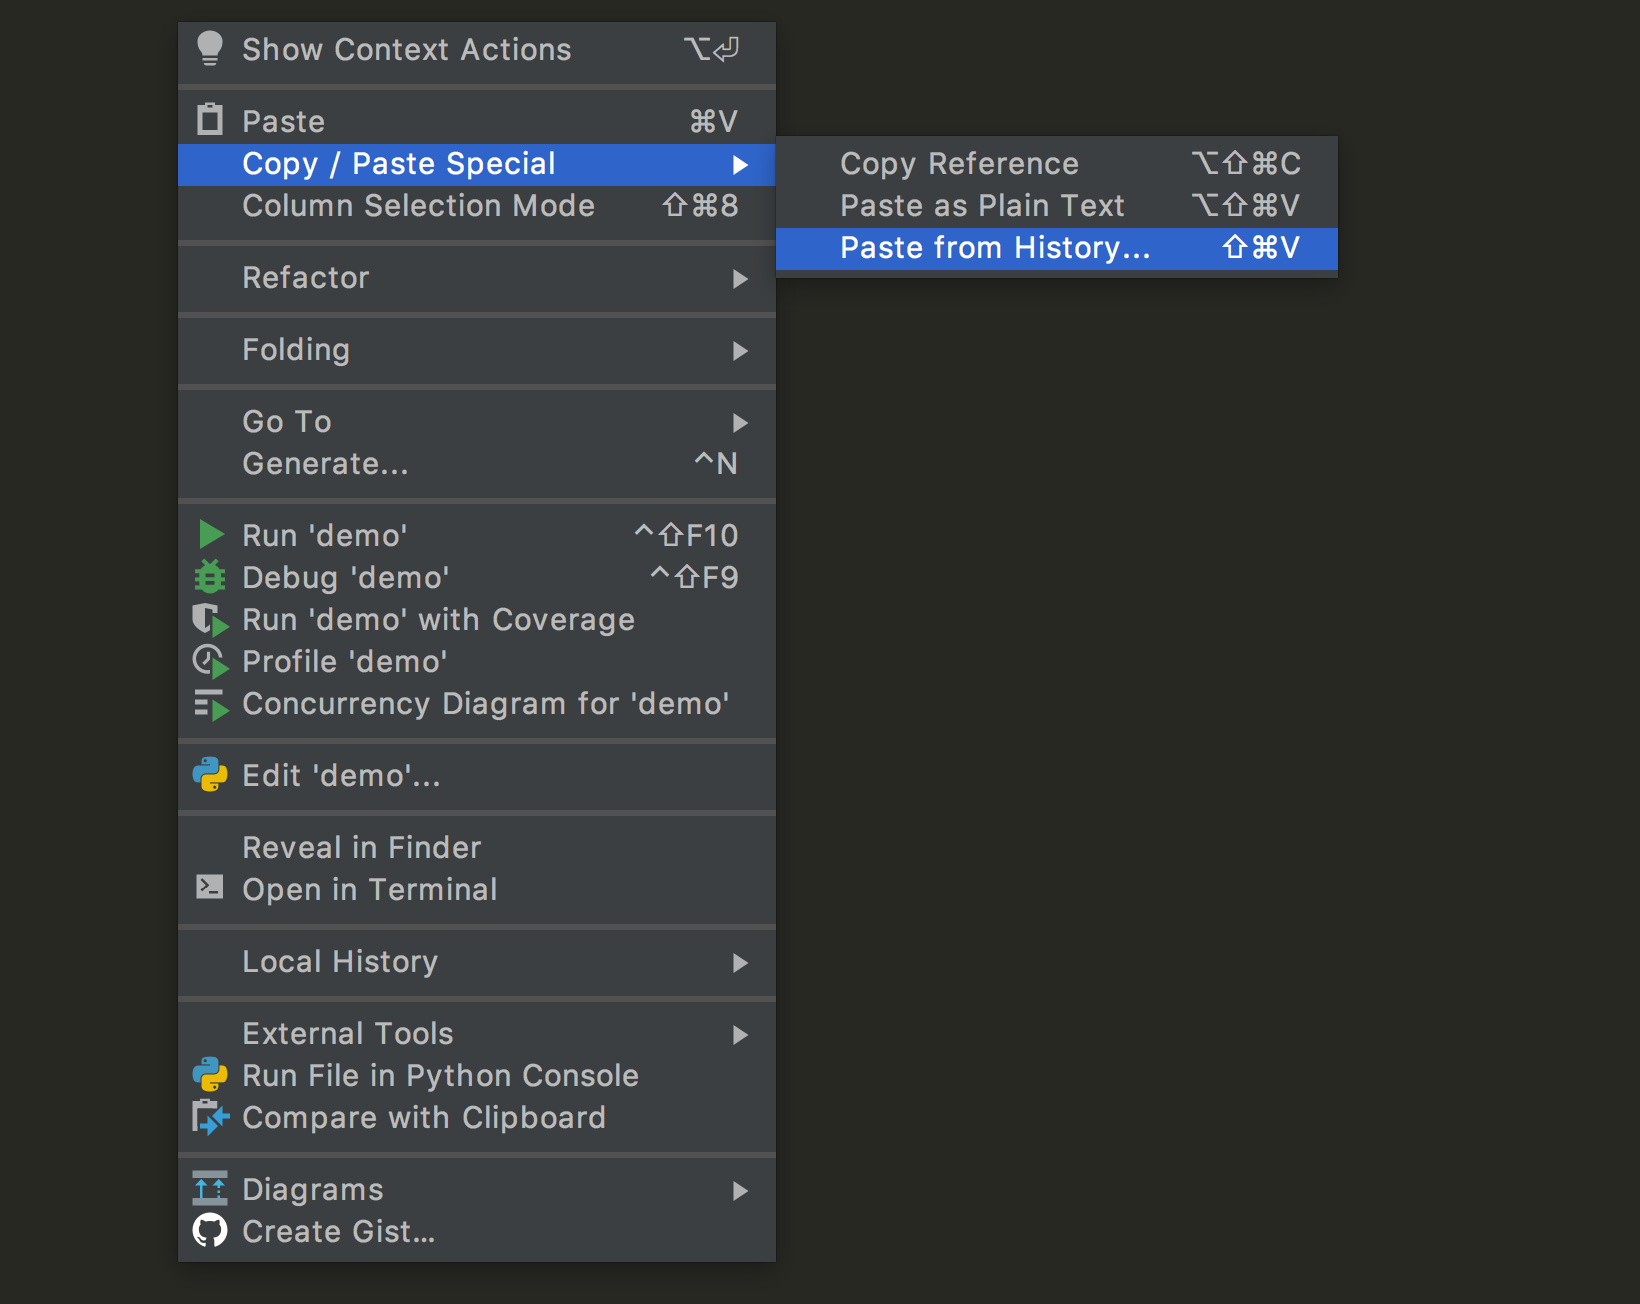This screenshot has width=1640, height=1304.
Task: Click the Profile 'demo' clock icon
Action: [x=210, y=662]
